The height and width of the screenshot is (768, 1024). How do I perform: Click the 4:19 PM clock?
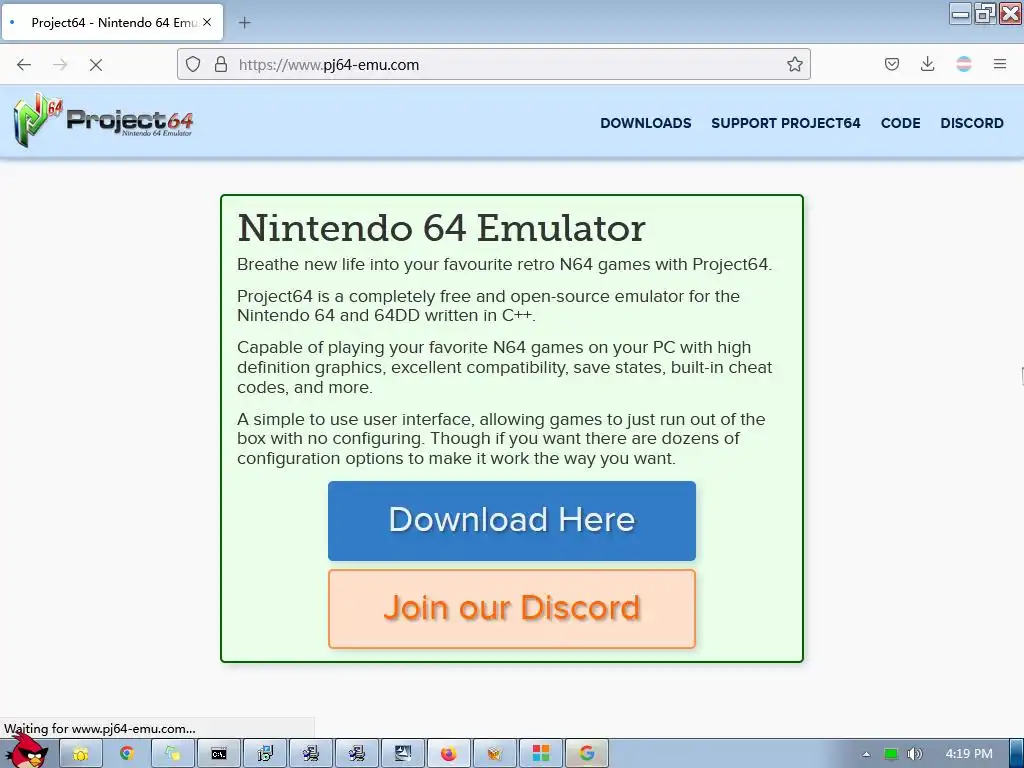pos(968,754)
